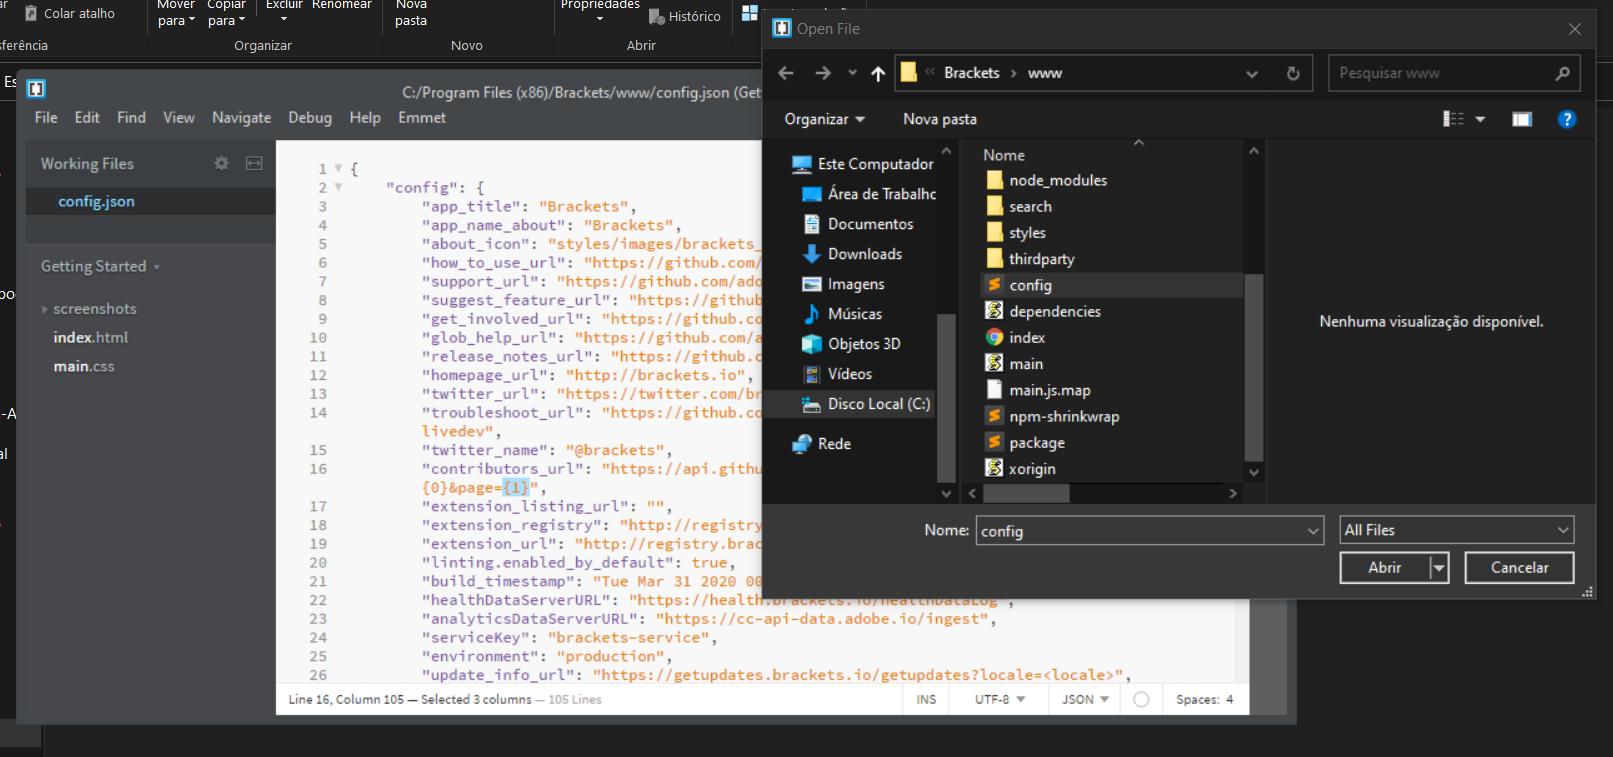Open Downloads in navigation pane

(853, 254)
